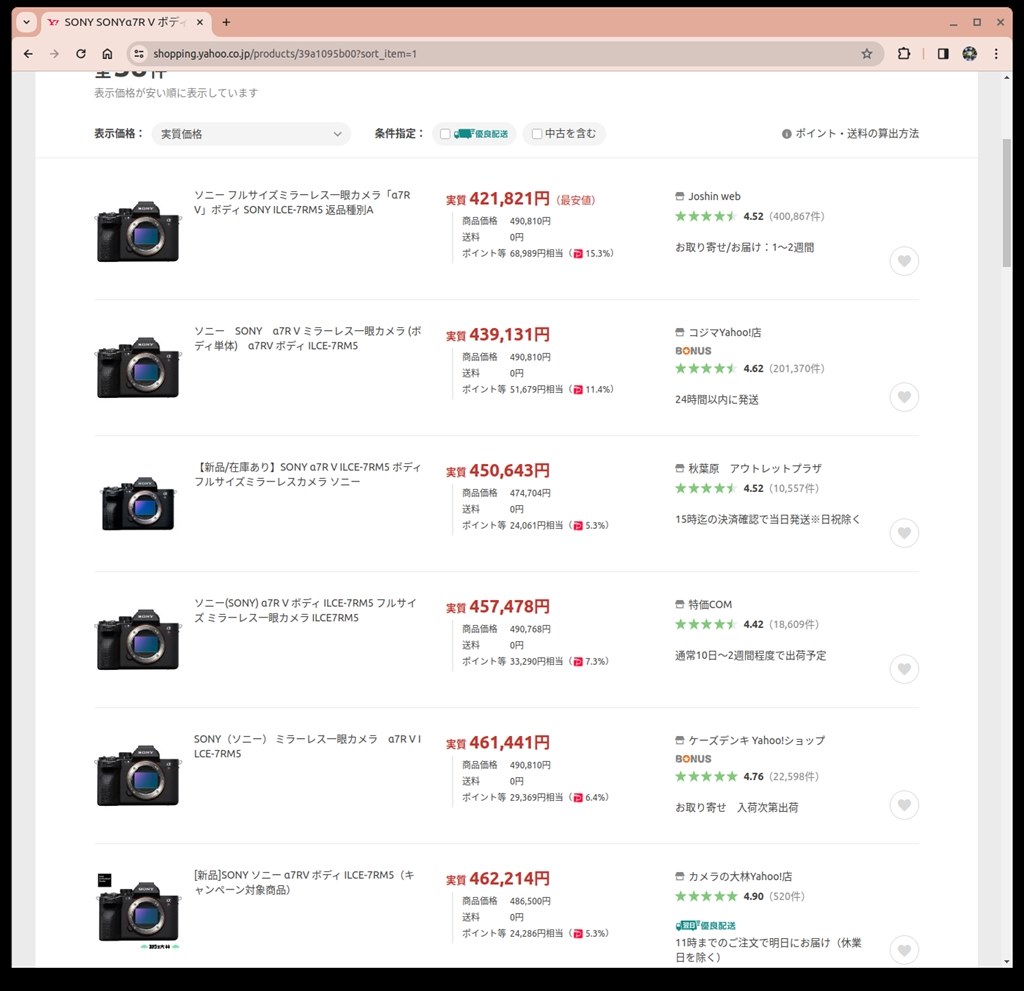The image size is (1024, 991).
Task: Click the page vertical scrollbar thumb
Action: (1006, 202)
